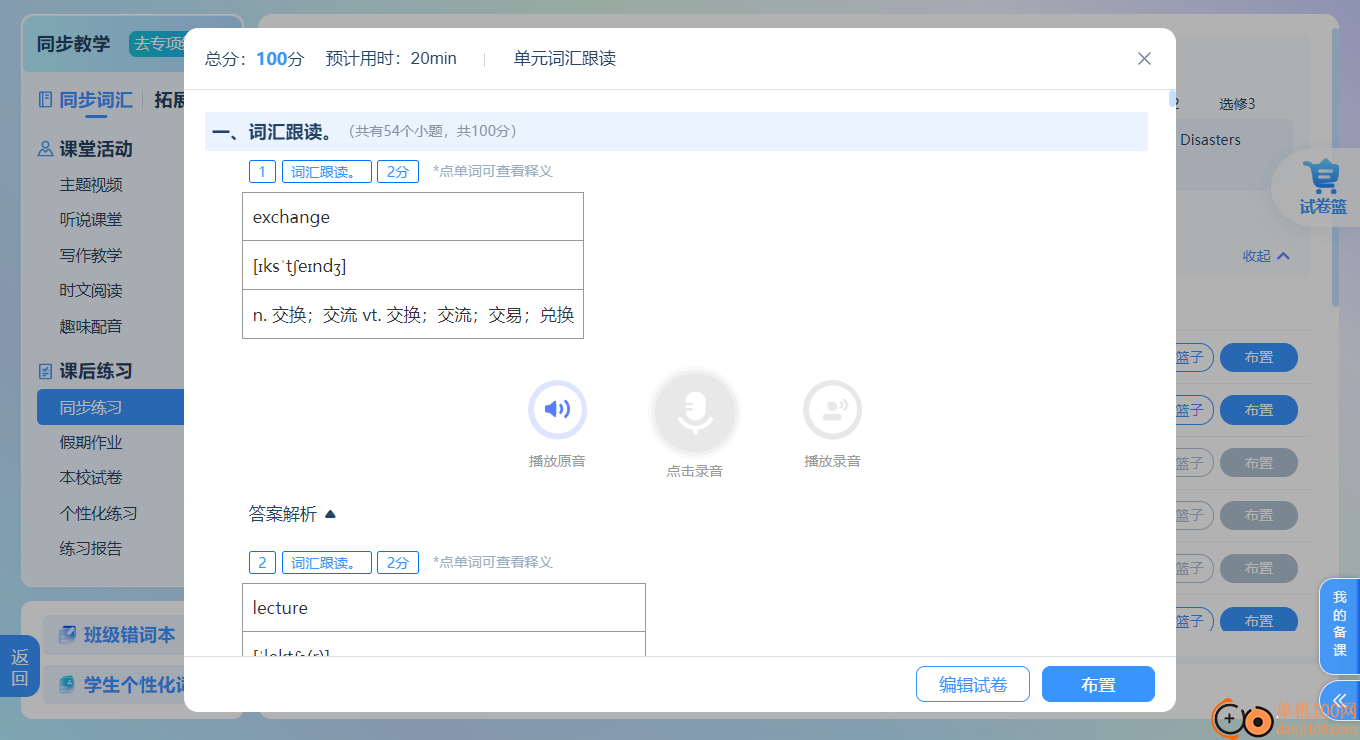Click question number 2 badge
The width and height of the screenshot is (1360, 740).
262,563
